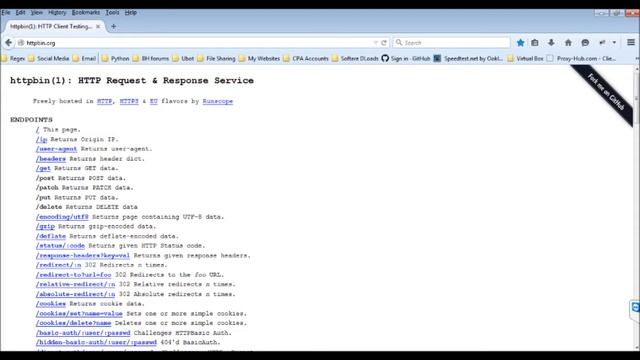Open the /cookies endpoint link
The height and width of the screenshot is (360, 640).
tap(51, 304)
